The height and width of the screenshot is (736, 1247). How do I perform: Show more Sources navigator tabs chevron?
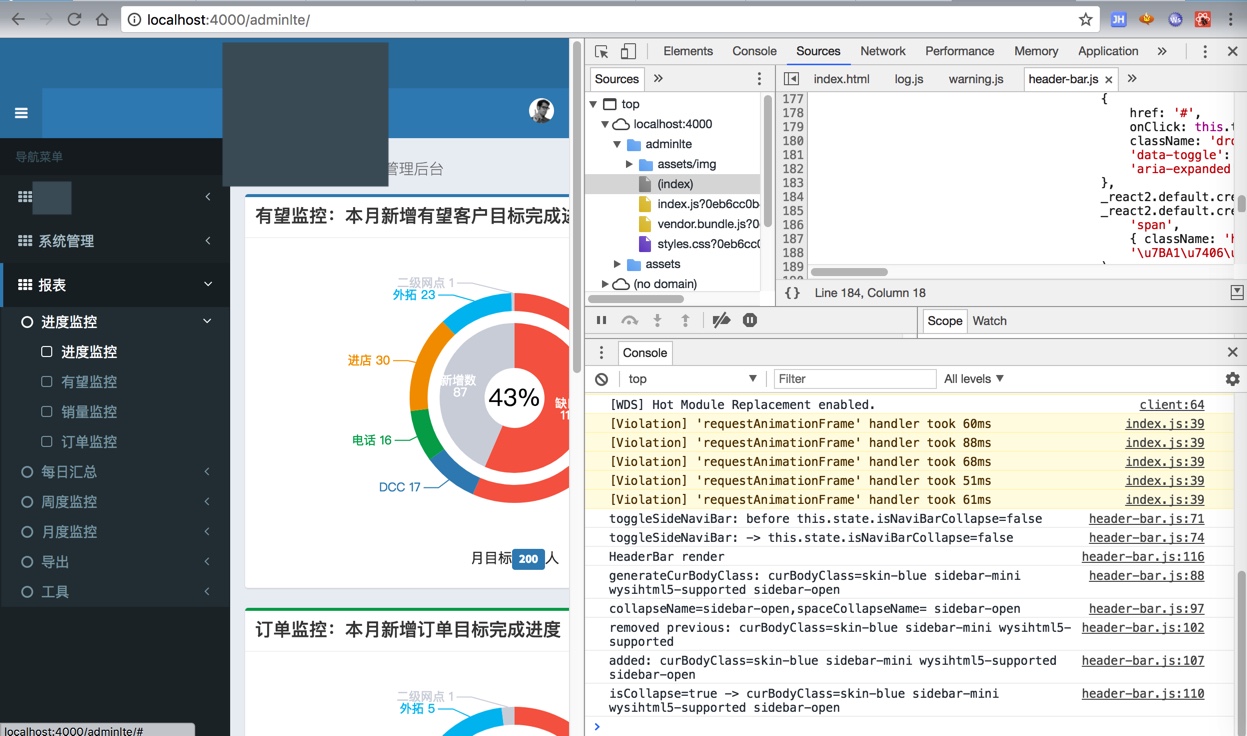[x=658, y=79]
